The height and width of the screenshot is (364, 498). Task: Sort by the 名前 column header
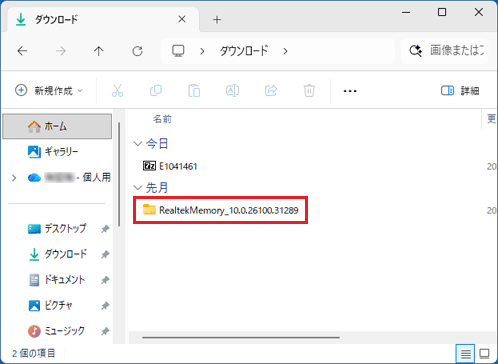click(x=162, y=119)
